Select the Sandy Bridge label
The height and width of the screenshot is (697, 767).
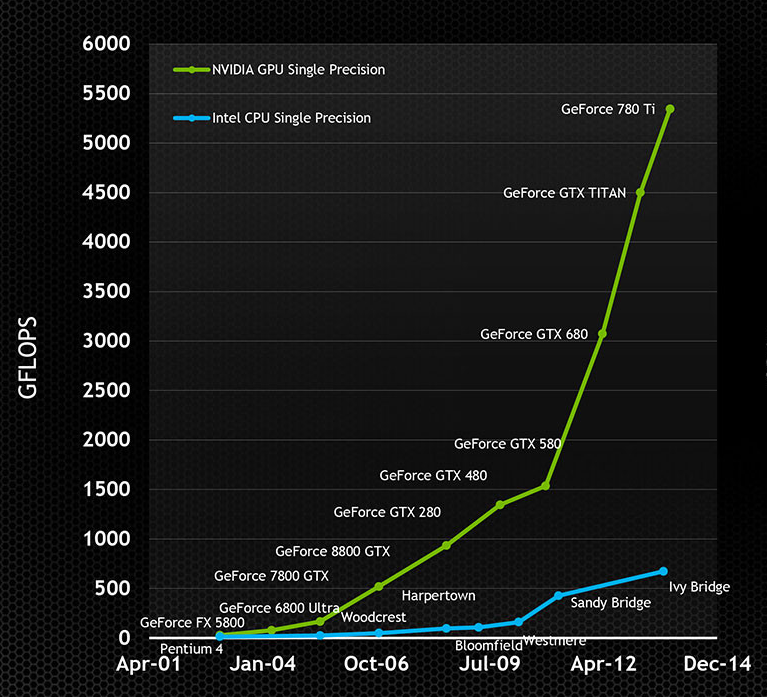tap(610, 603)
